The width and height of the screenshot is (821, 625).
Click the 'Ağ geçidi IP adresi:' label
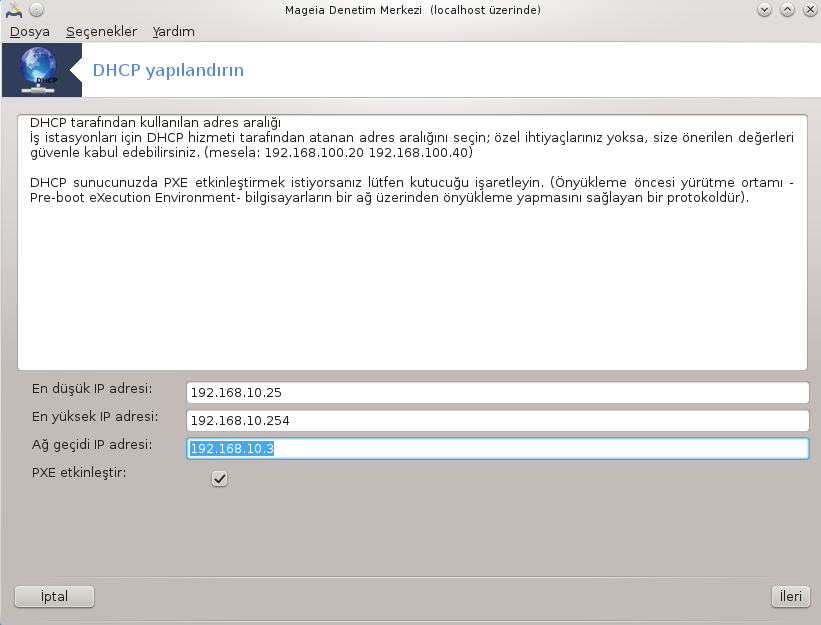tap(92, 445)
